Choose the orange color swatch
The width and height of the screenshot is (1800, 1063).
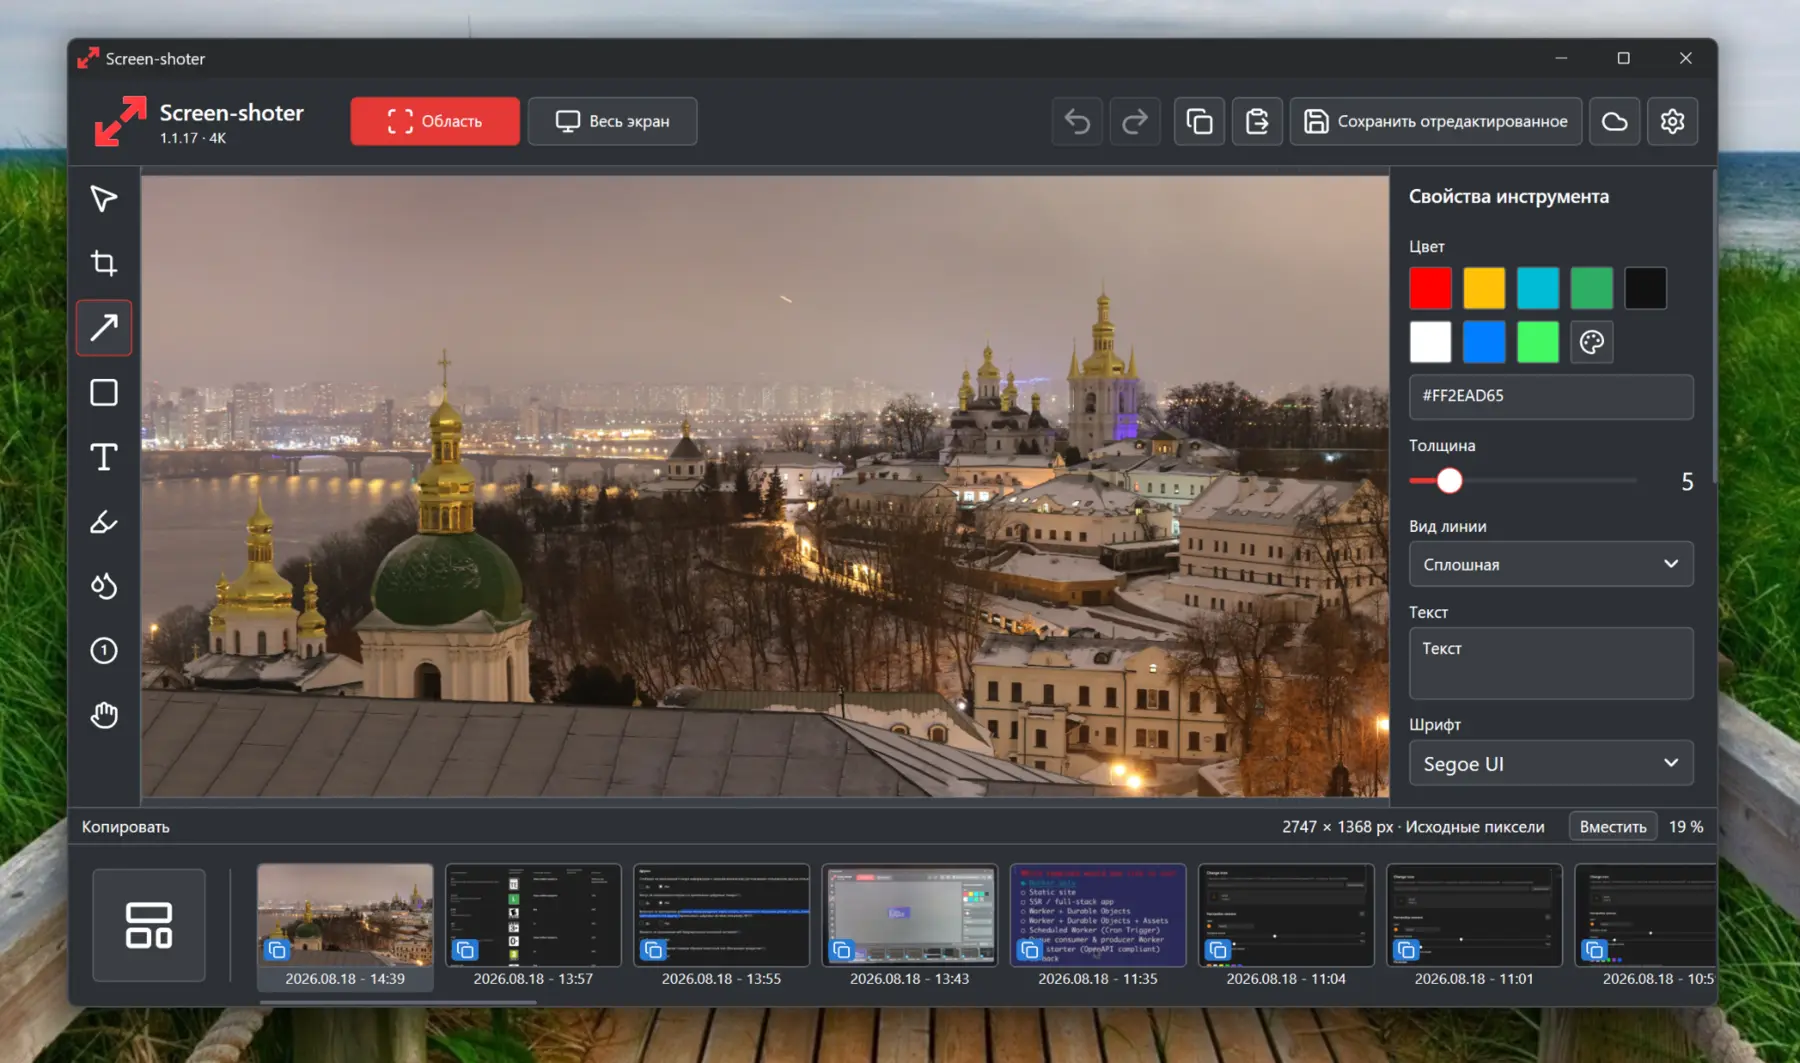pyautogui.click(x=1484, y=288)
